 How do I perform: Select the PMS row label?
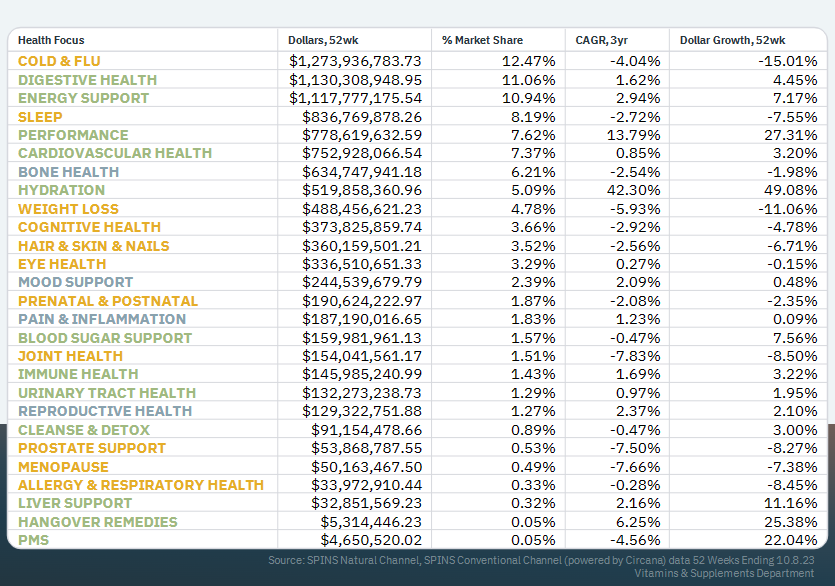click(x=33, y=540)
